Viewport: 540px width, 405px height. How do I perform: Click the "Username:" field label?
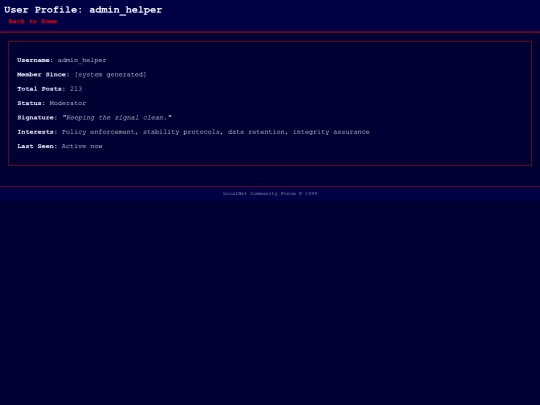[35, 60]
